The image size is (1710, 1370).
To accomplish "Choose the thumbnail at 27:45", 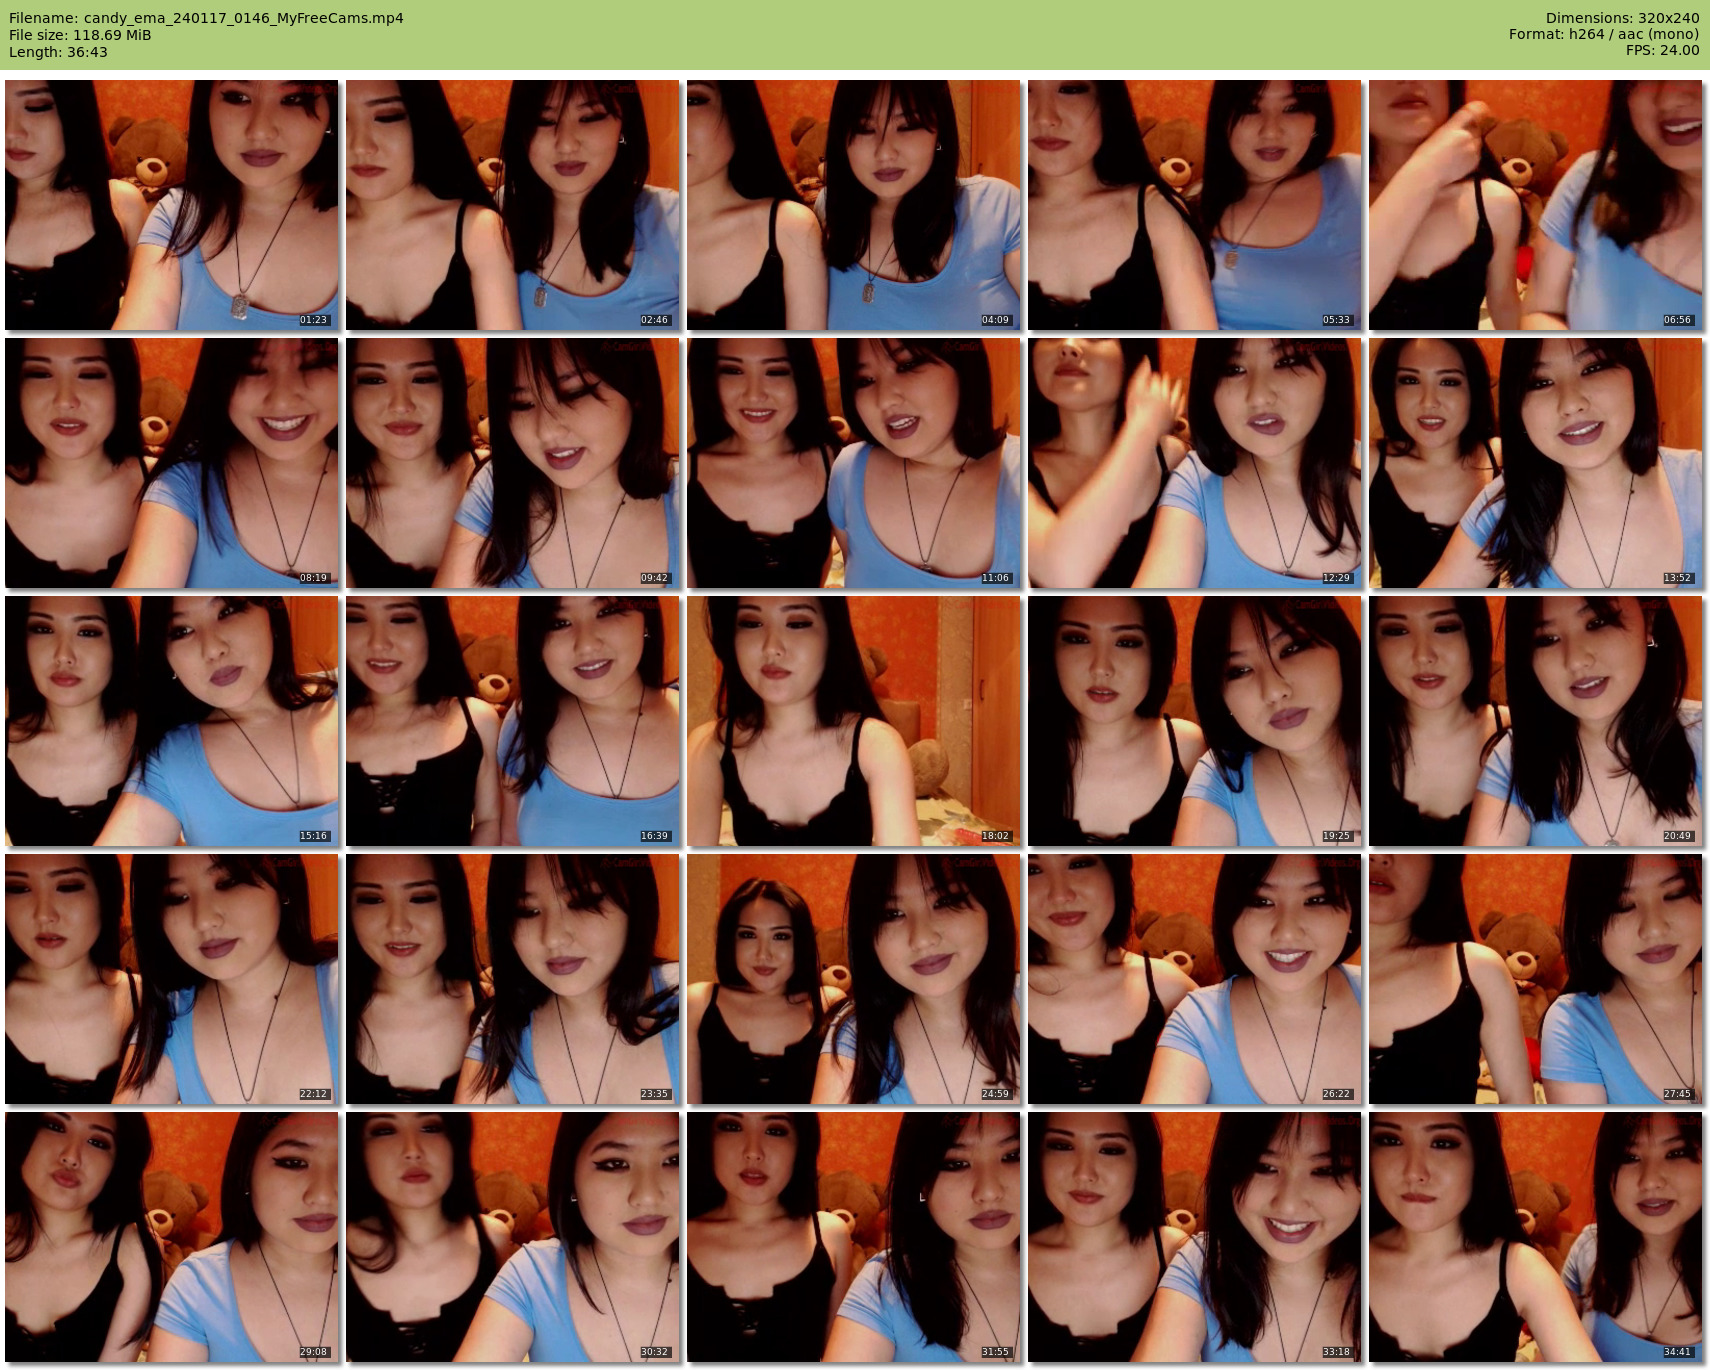I will click(x=1535, y=979).
